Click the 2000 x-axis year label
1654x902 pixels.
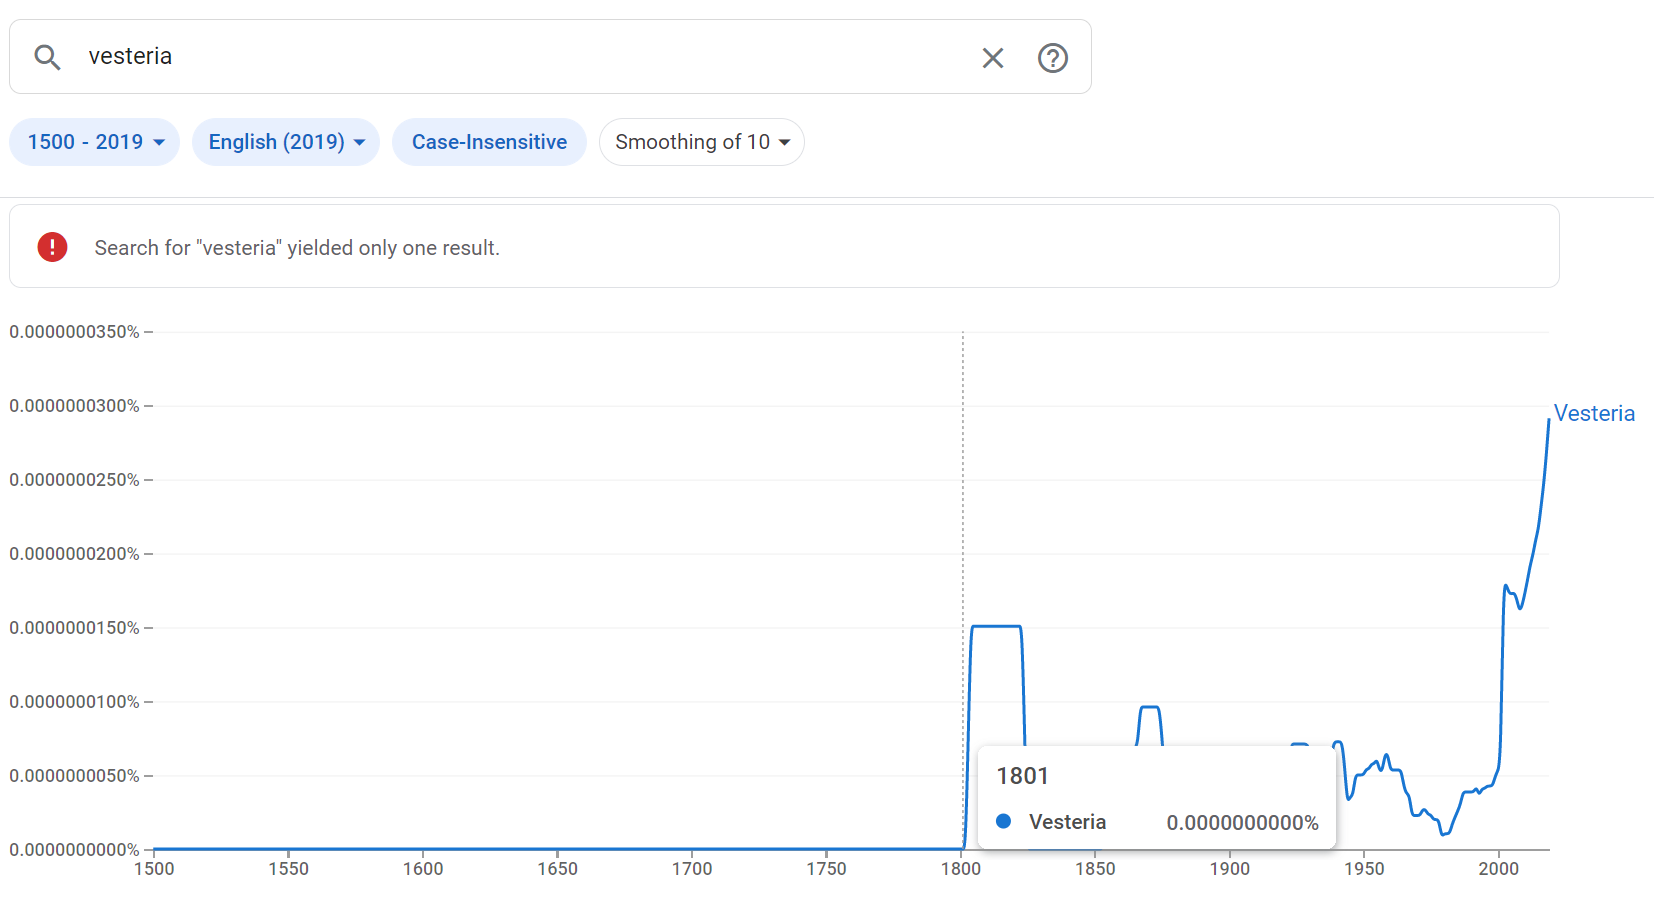pyautogui.click(x=1498, y=869)
